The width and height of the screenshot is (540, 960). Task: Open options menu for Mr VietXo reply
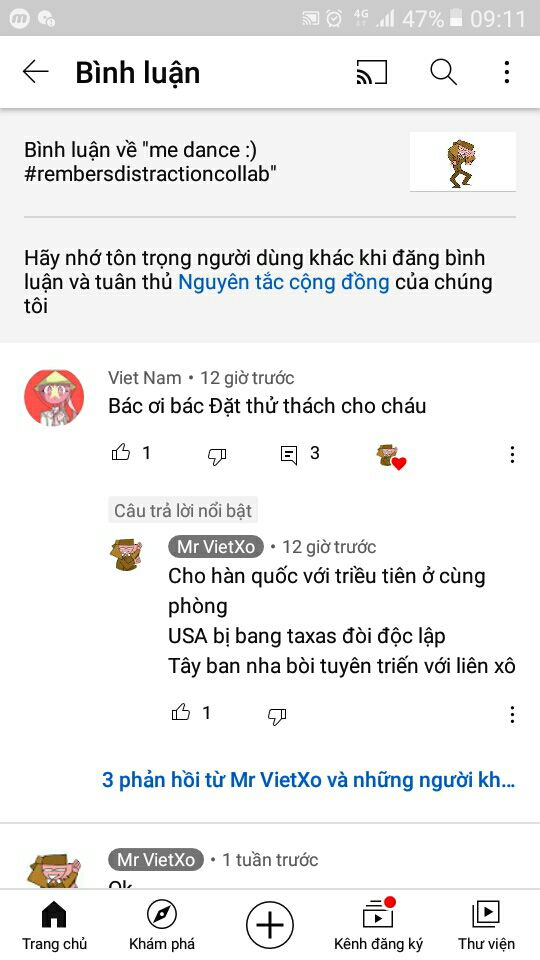click(512, 714)
